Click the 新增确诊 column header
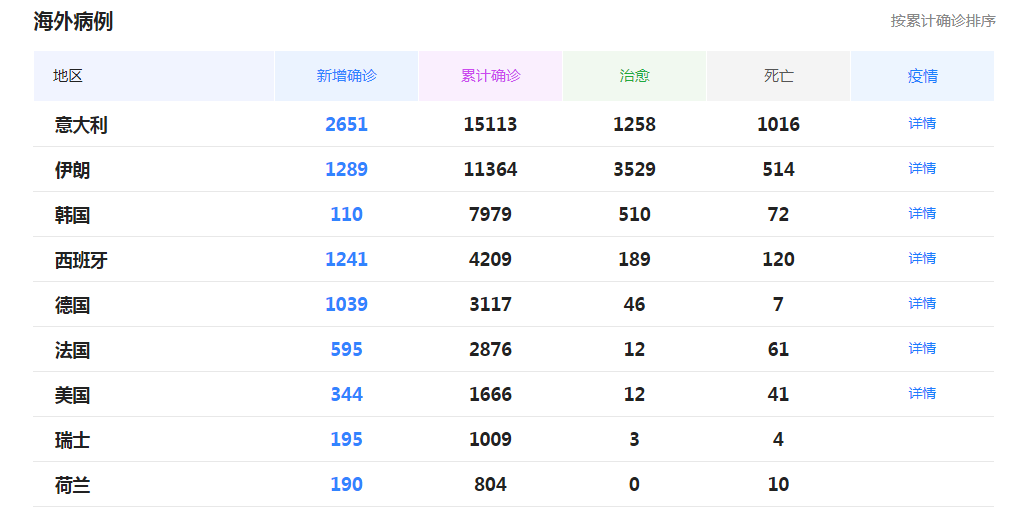The image size is (1029, 511). click(x=346, y=76)
